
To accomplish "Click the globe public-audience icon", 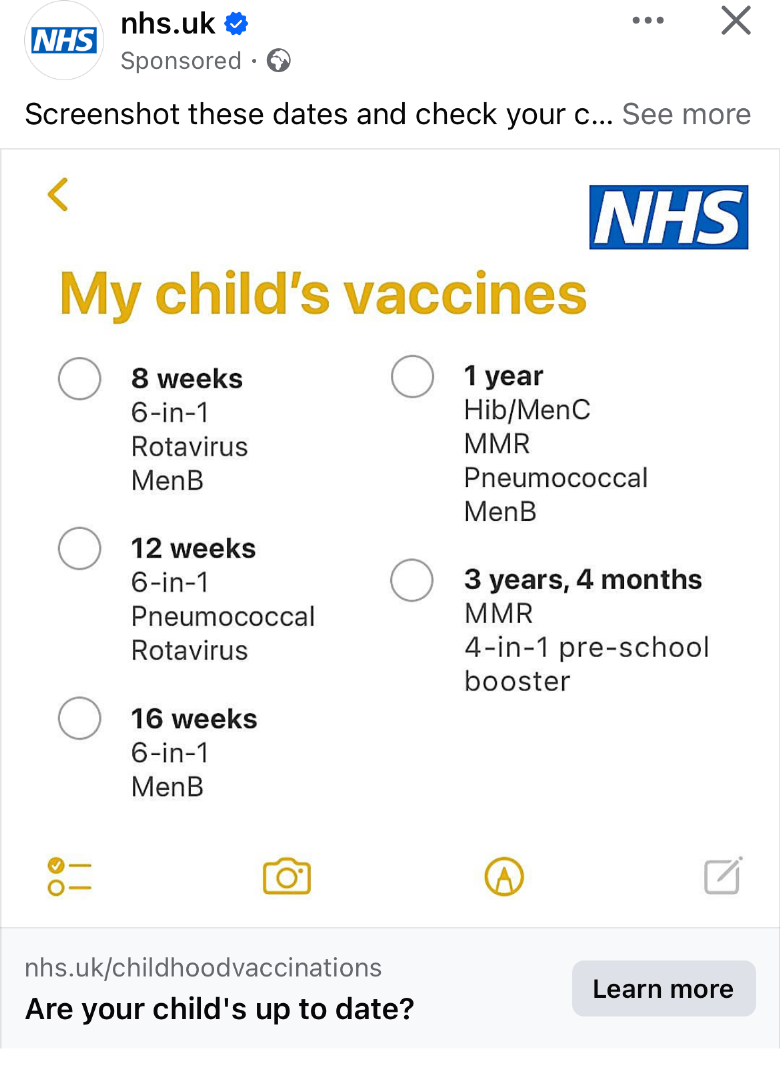I will point(279,61).
